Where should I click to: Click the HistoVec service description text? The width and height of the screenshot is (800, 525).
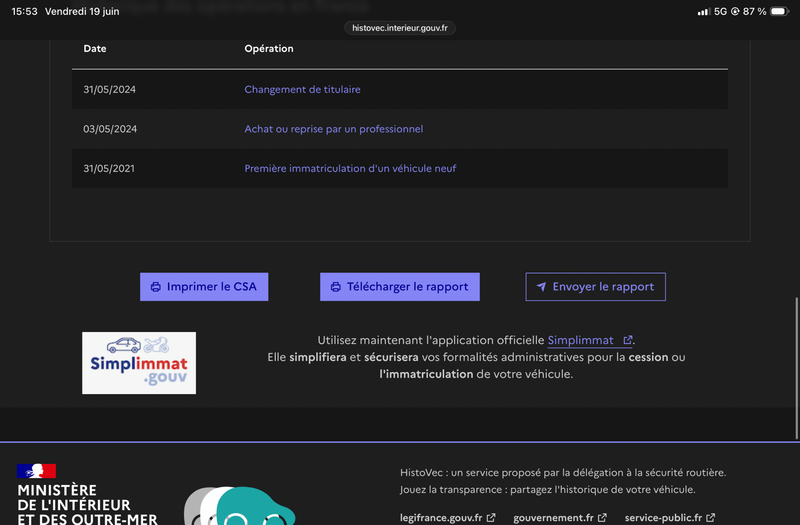click(563, 472)
